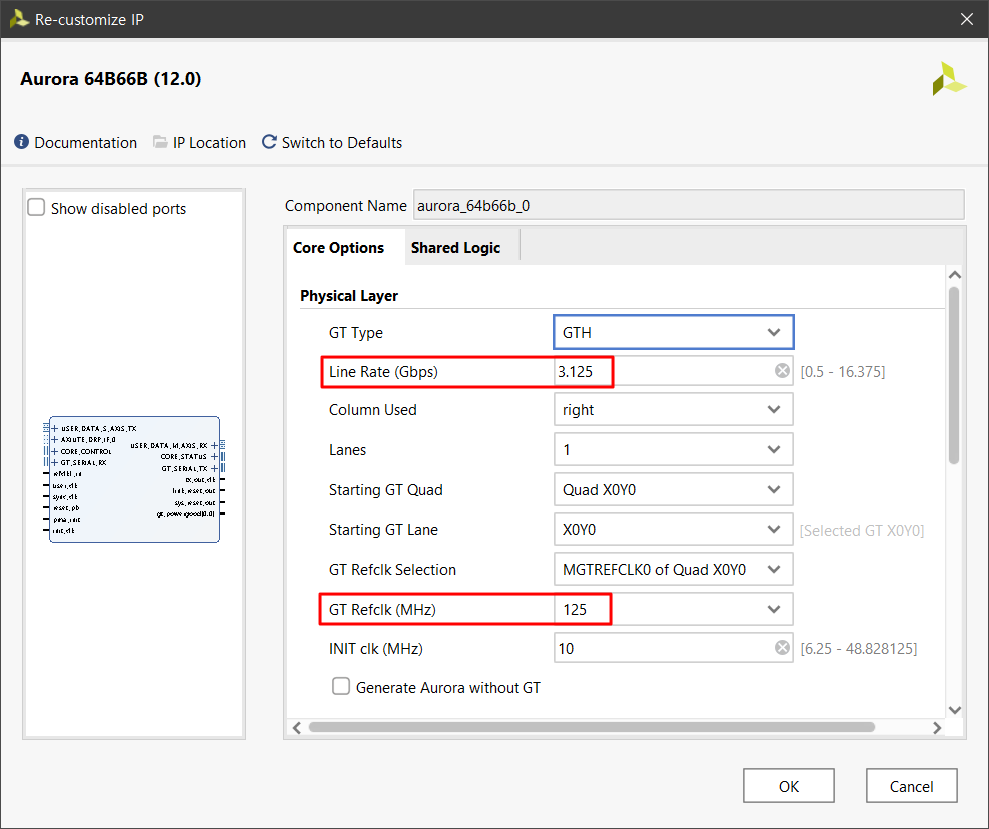This screenshot has height=829, width=989.
Task: Click the Column Used label
Action: coord(373,409)
